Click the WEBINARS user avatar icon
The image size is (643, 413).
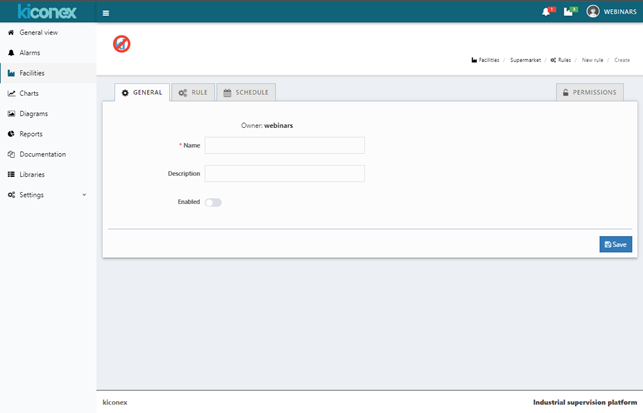click(593, 12)
